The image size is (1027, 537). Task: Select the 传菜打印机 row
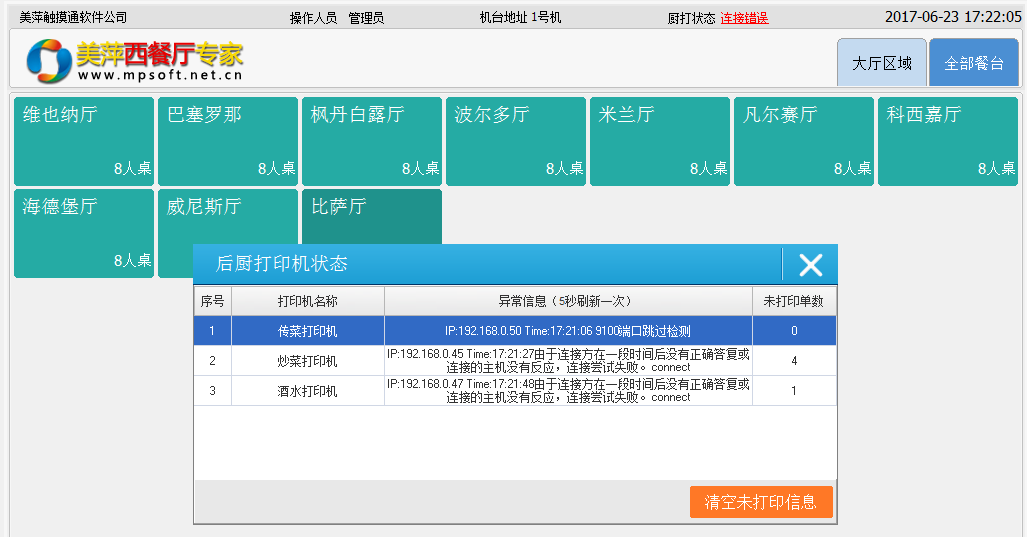(308, 331)
